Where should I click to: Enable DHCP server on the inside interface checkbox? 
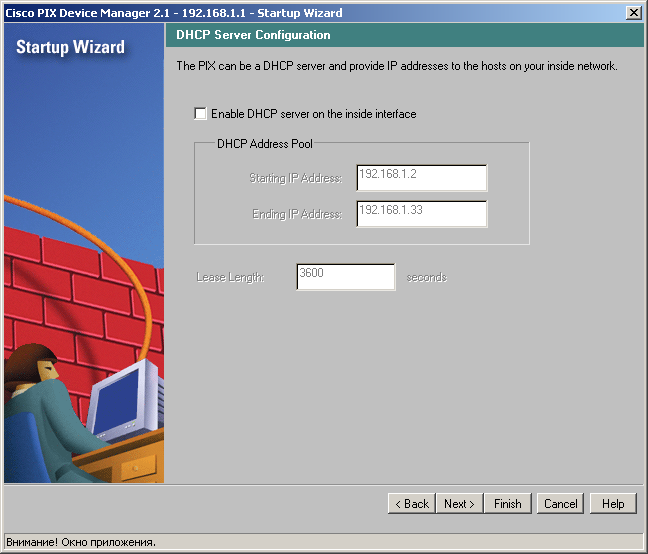pyautogui.click(x=200, y=114)
